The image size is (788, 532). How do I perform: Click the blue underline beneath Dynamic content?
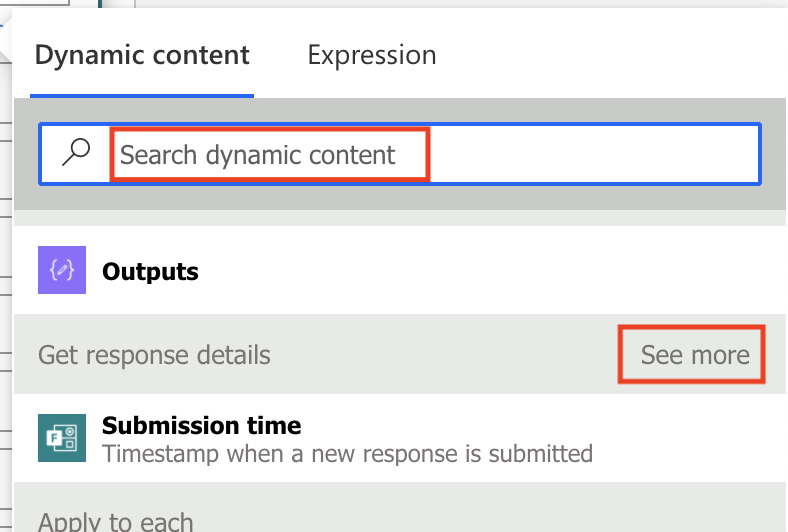(142, 95)
